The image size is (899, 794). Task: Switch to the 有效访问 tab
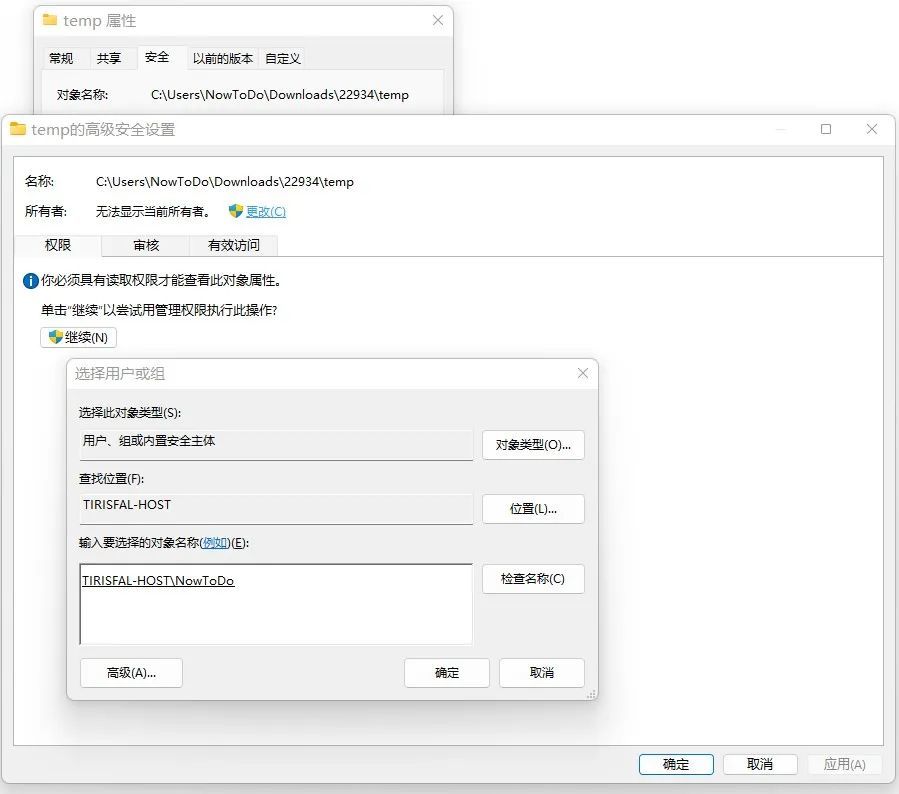(233, 245)
